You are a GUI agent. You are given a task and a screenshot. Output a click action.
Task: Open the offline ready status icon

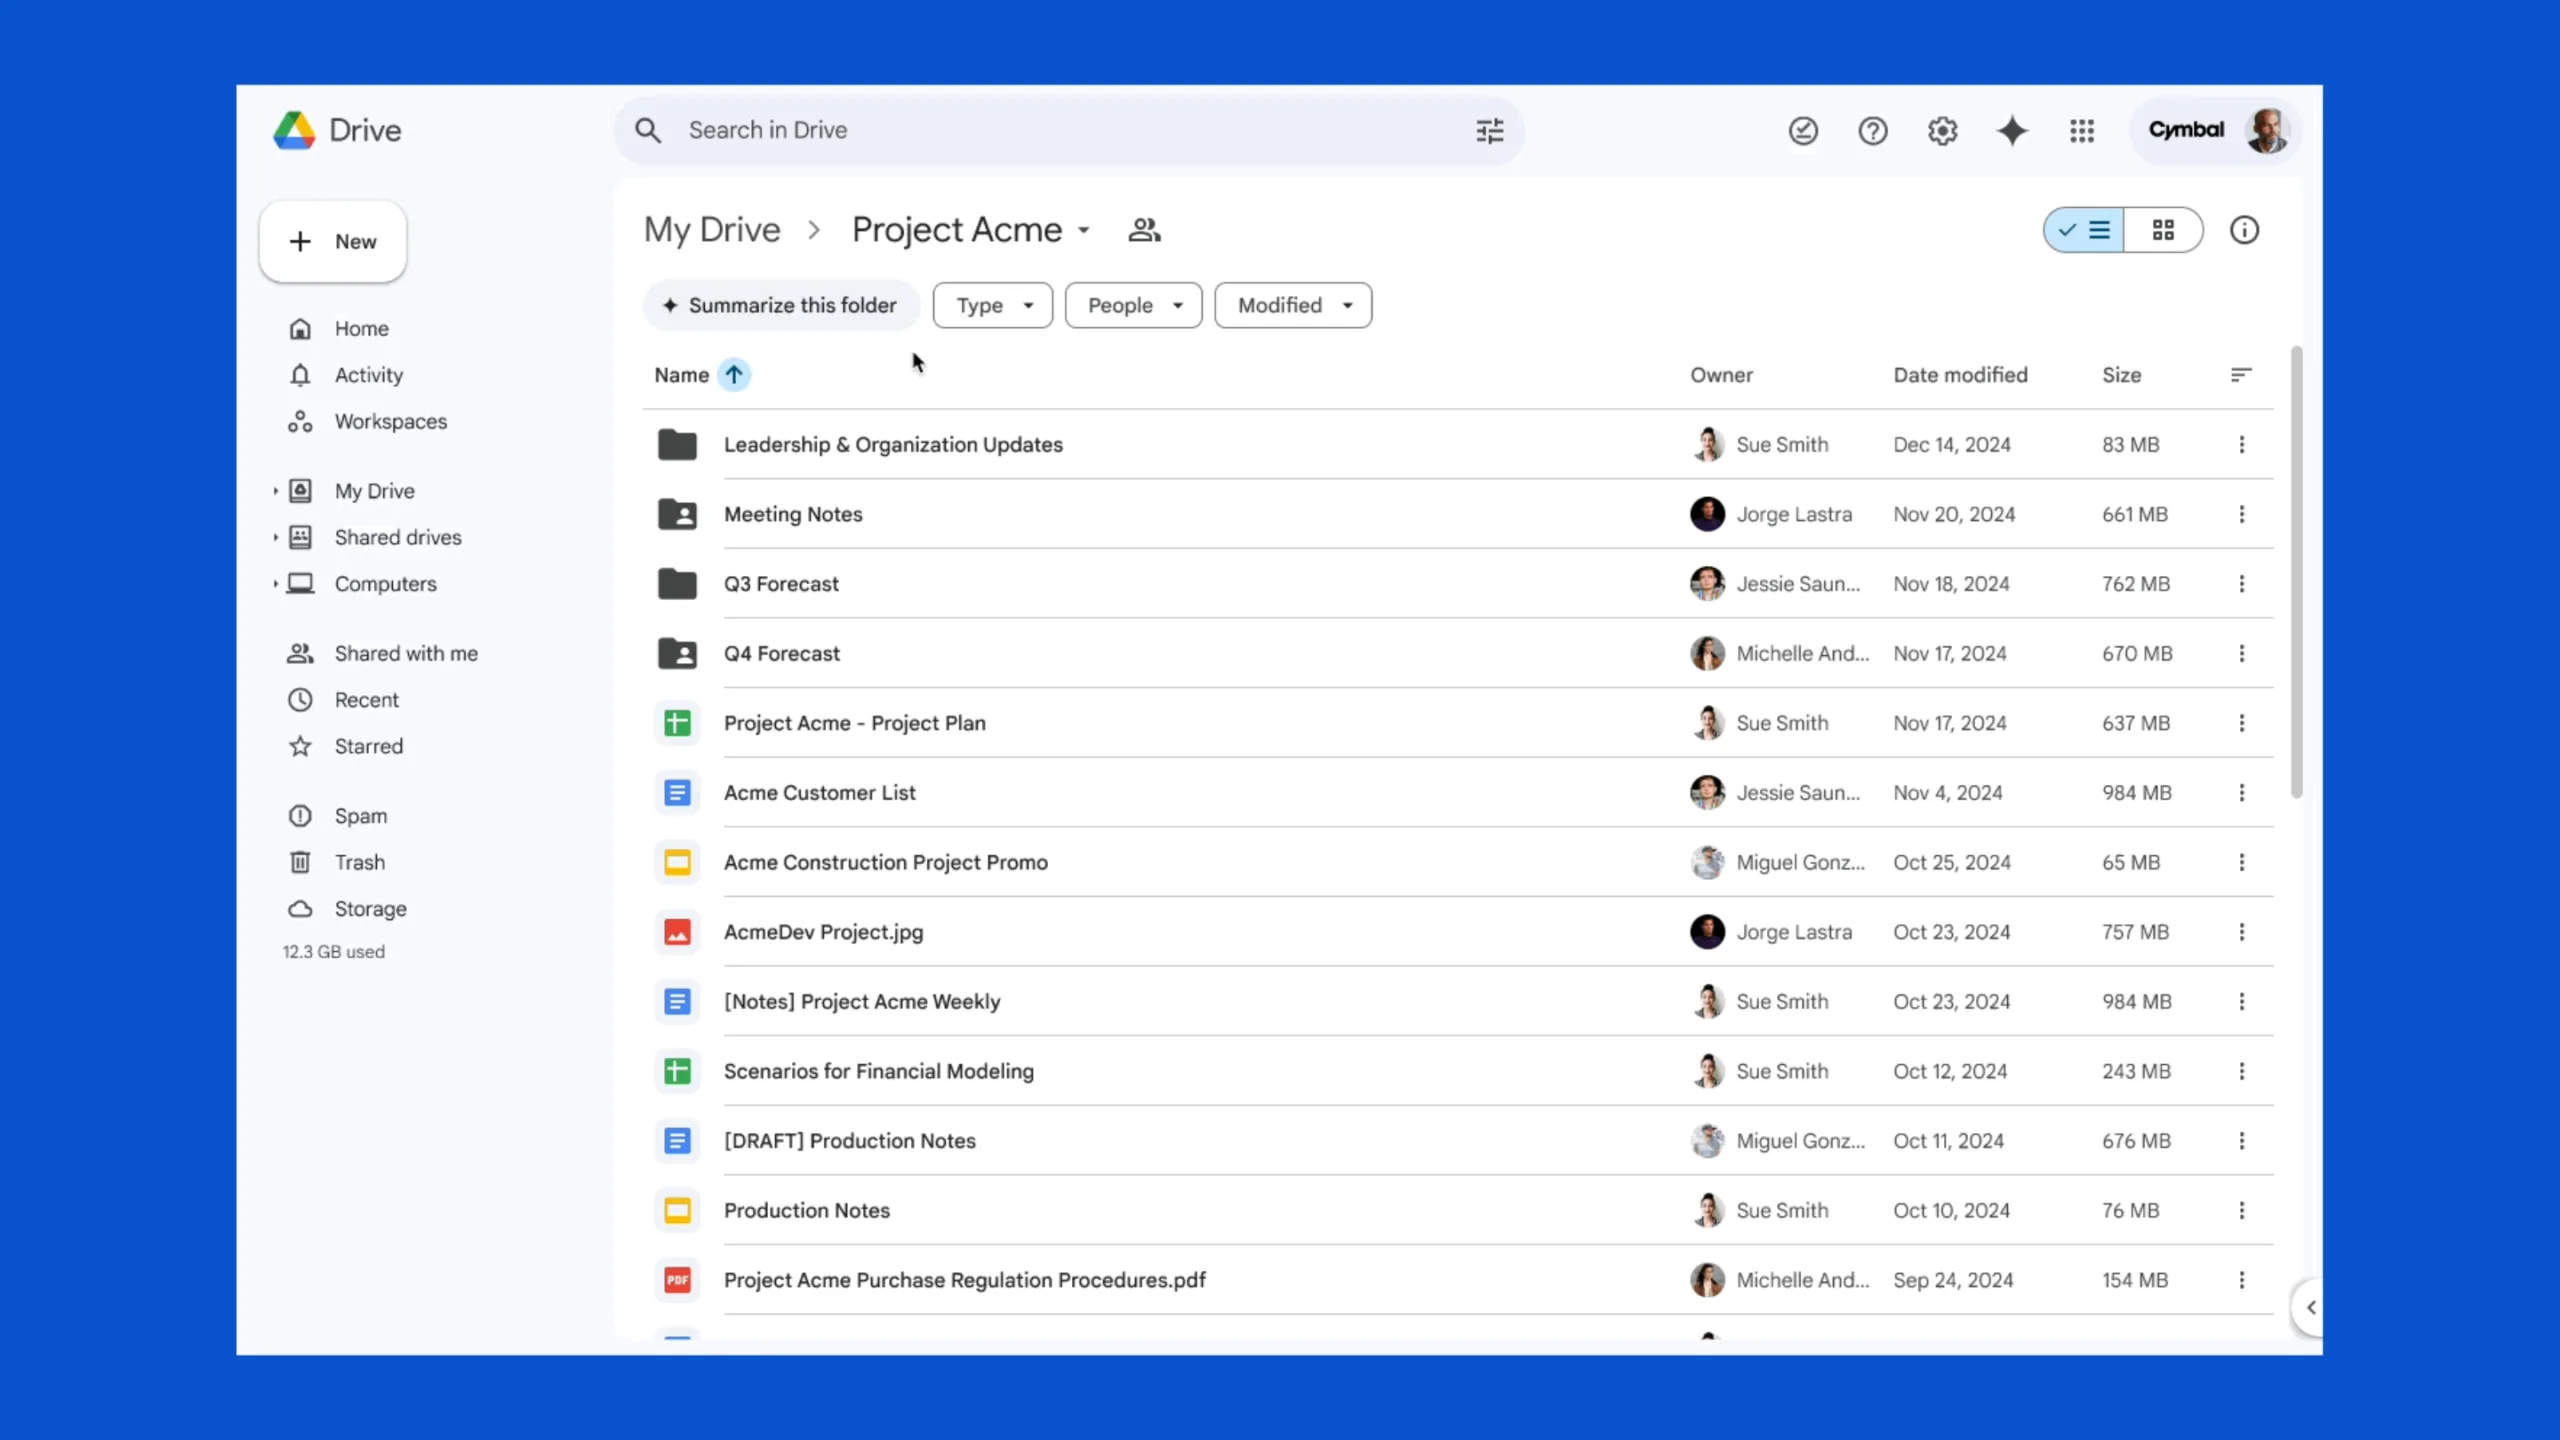(1803, 131)
